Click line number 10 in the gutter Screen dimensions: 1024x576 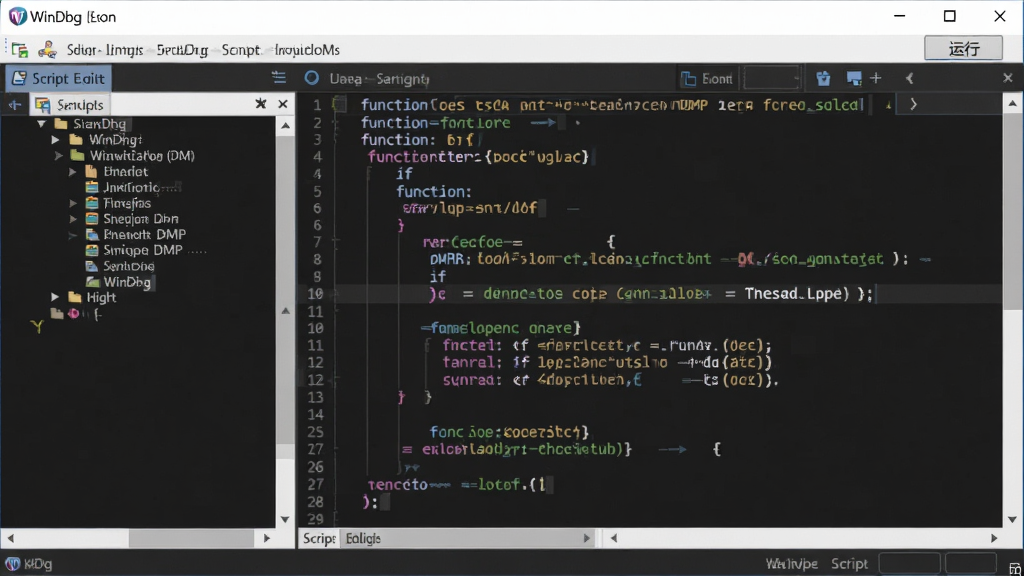pyautogui.click(x=315, y=294)
